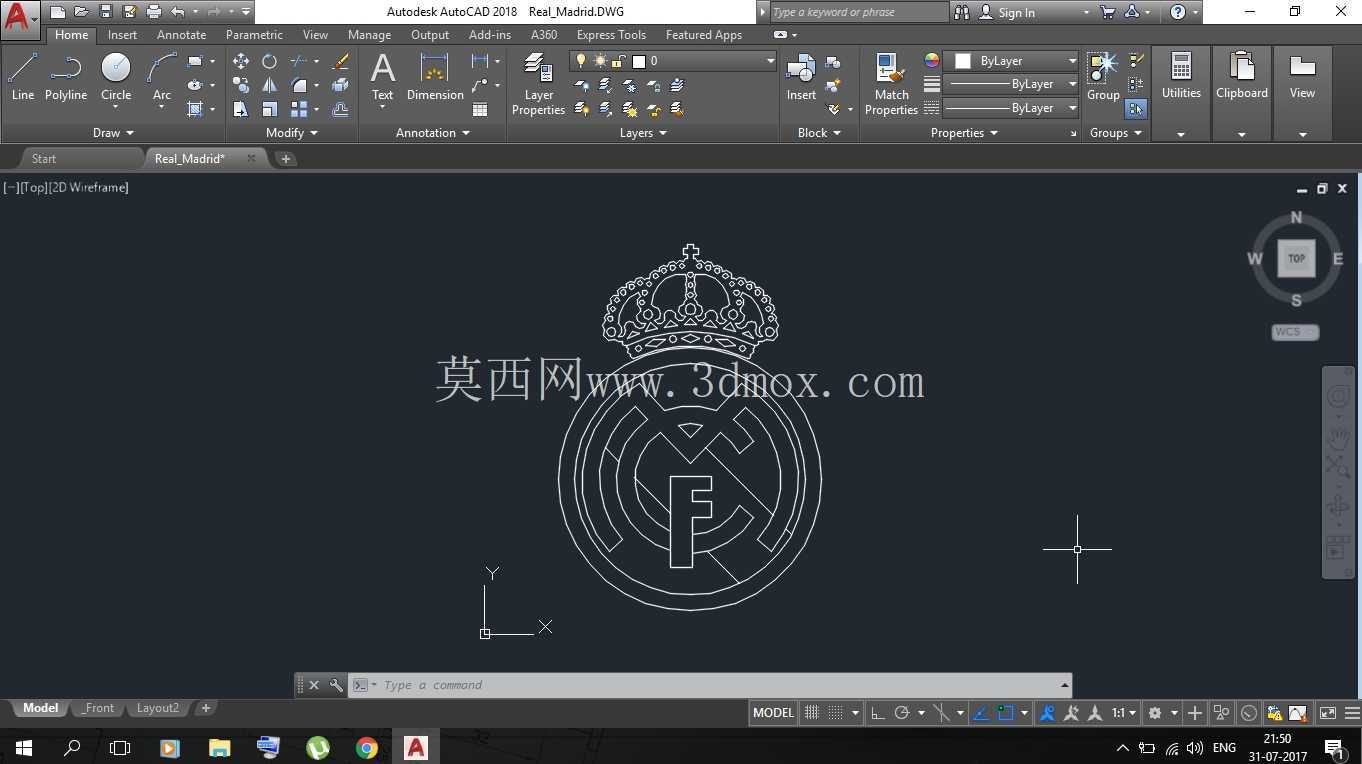Click Match Properties tool
The width and height of the screenshot is (1362, 764).
[891, 85]
